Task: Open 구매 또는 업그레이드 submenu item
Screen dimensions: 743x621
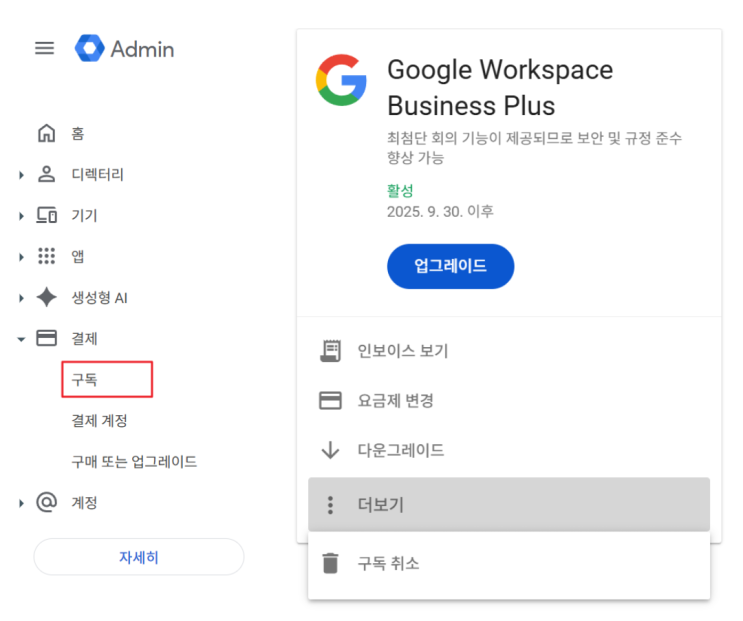Action: click(x=134, y=461)
